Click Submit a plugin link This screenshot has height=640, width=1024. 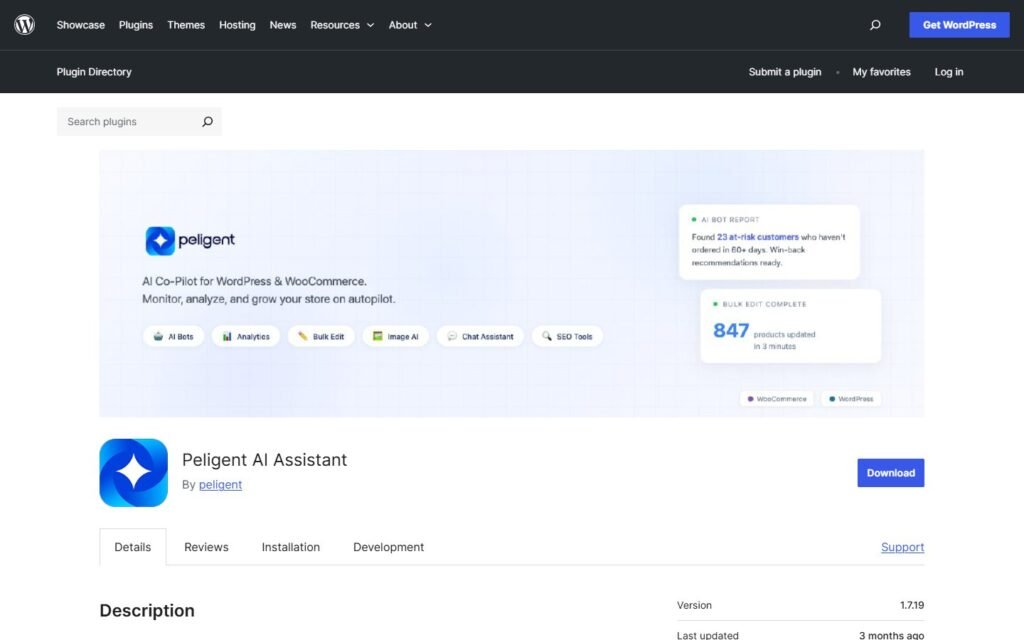click(x=785, y=72)
